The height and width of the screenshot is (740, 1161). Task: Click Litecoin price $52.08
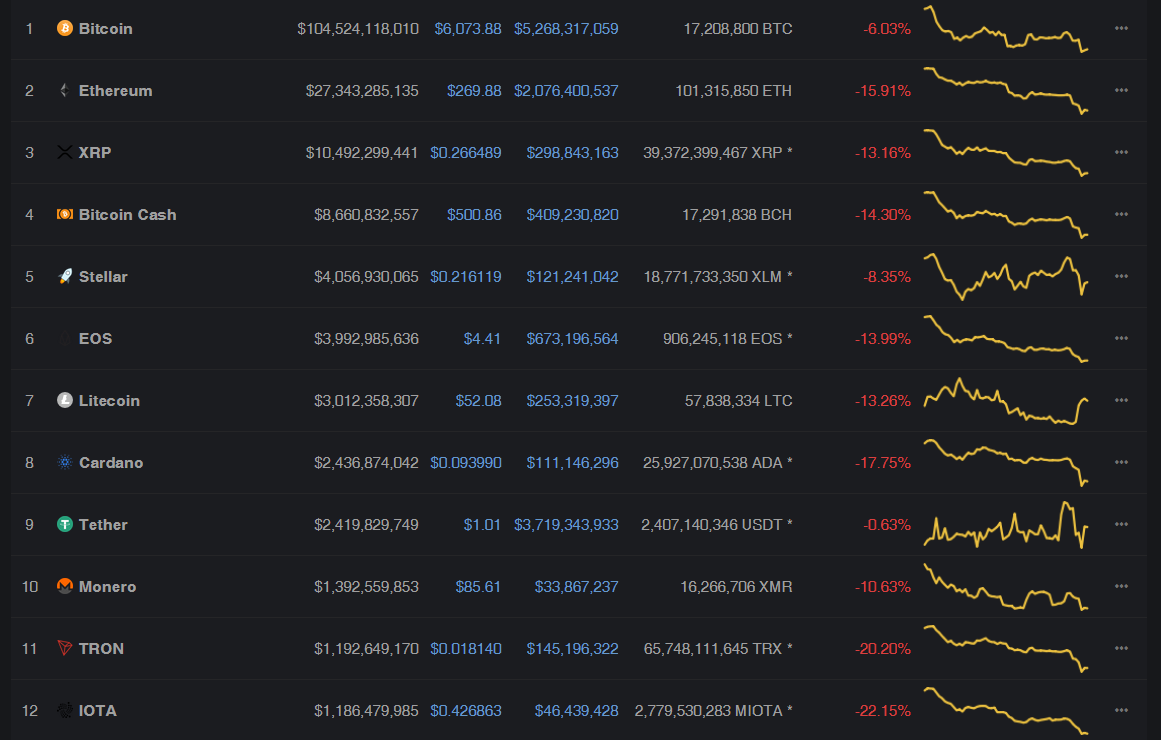[478, 400]
